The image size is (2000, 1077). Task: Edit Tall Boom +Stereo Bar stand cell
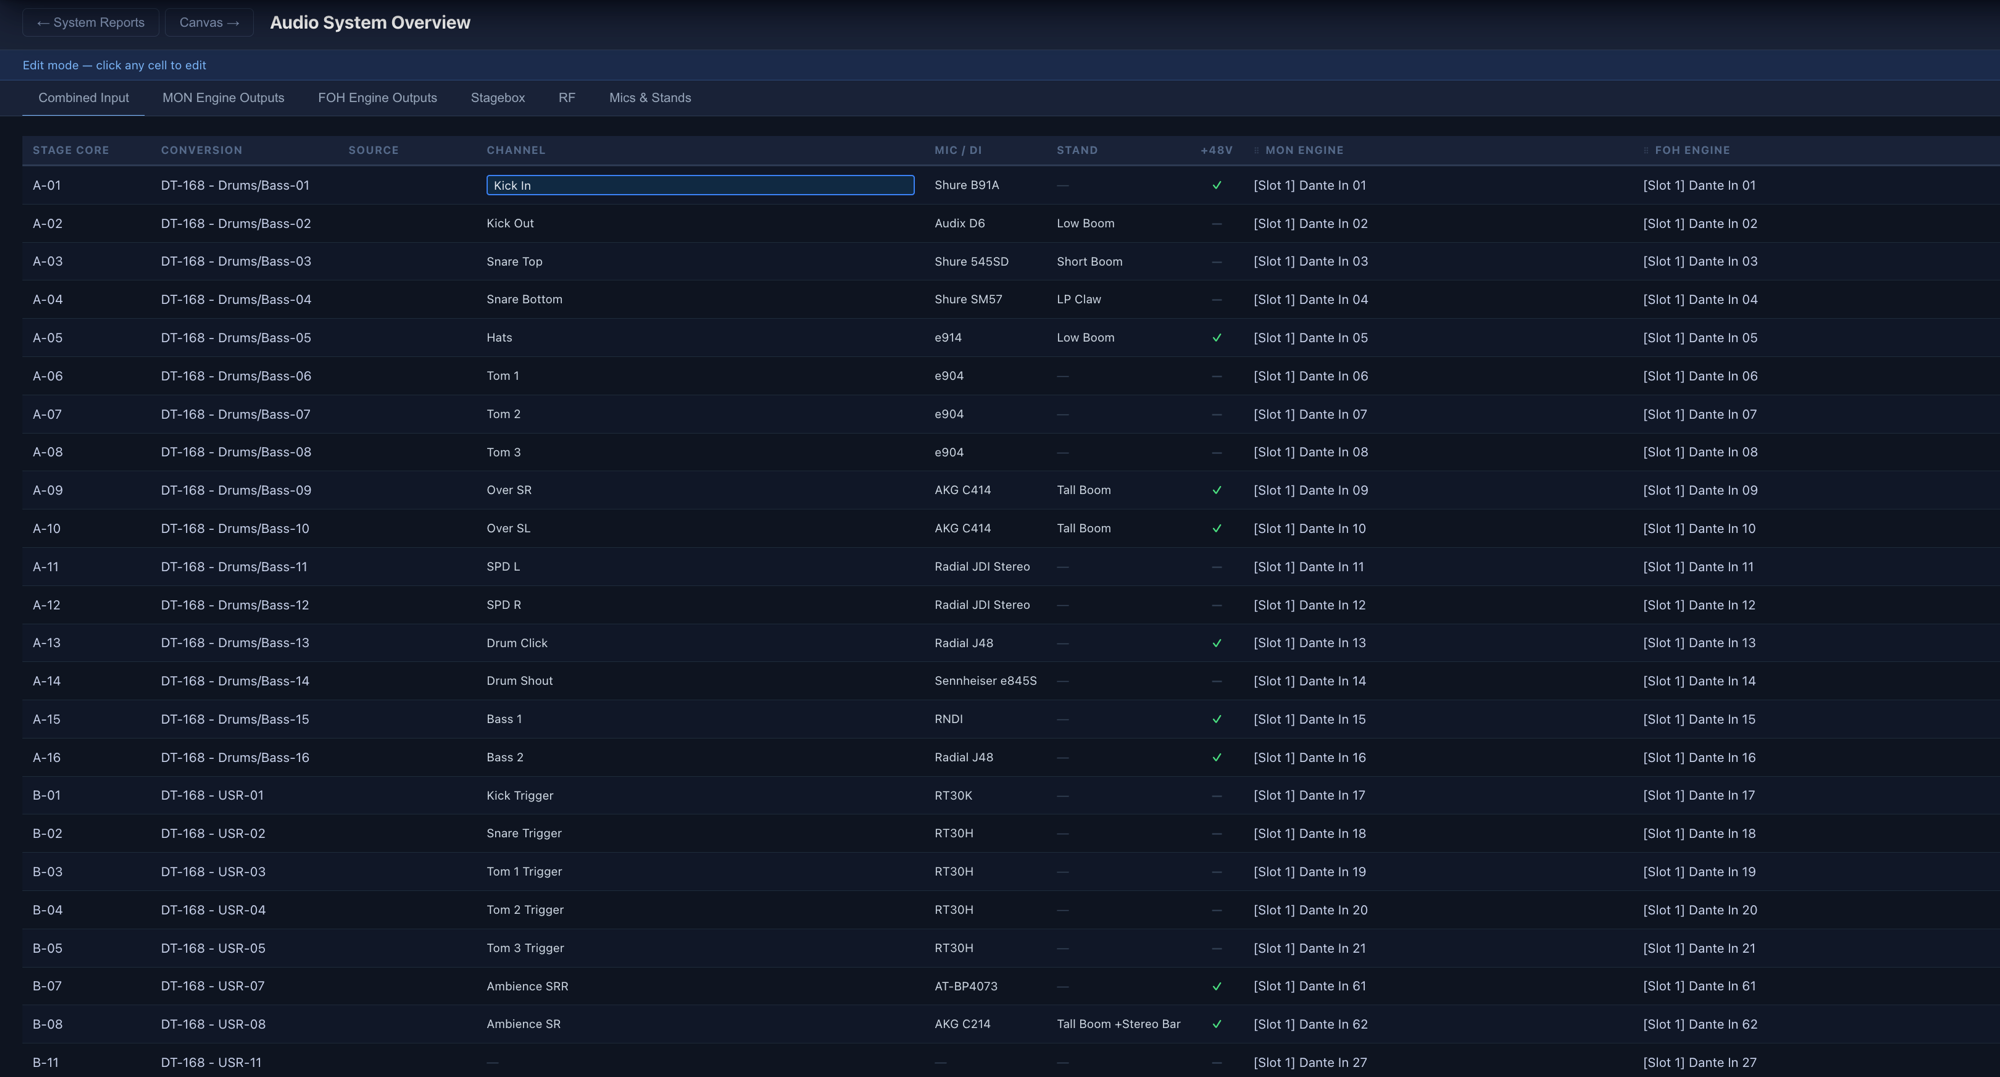click(1119, 1024)
